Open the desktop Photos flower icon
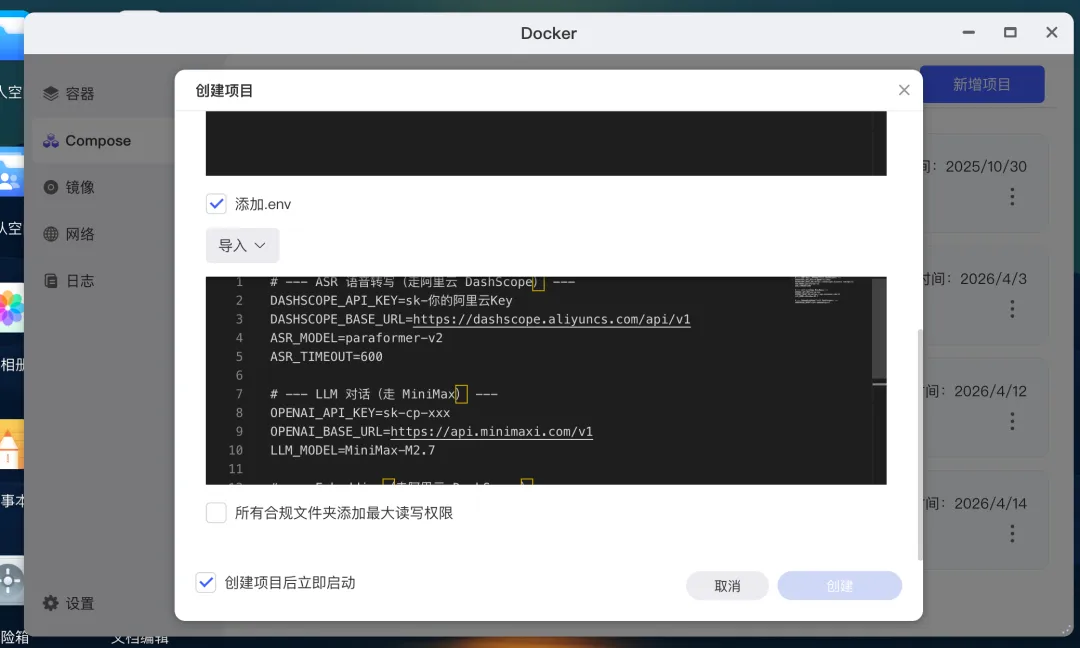Screen dimensions: 1080x648 tap(11, 308)
